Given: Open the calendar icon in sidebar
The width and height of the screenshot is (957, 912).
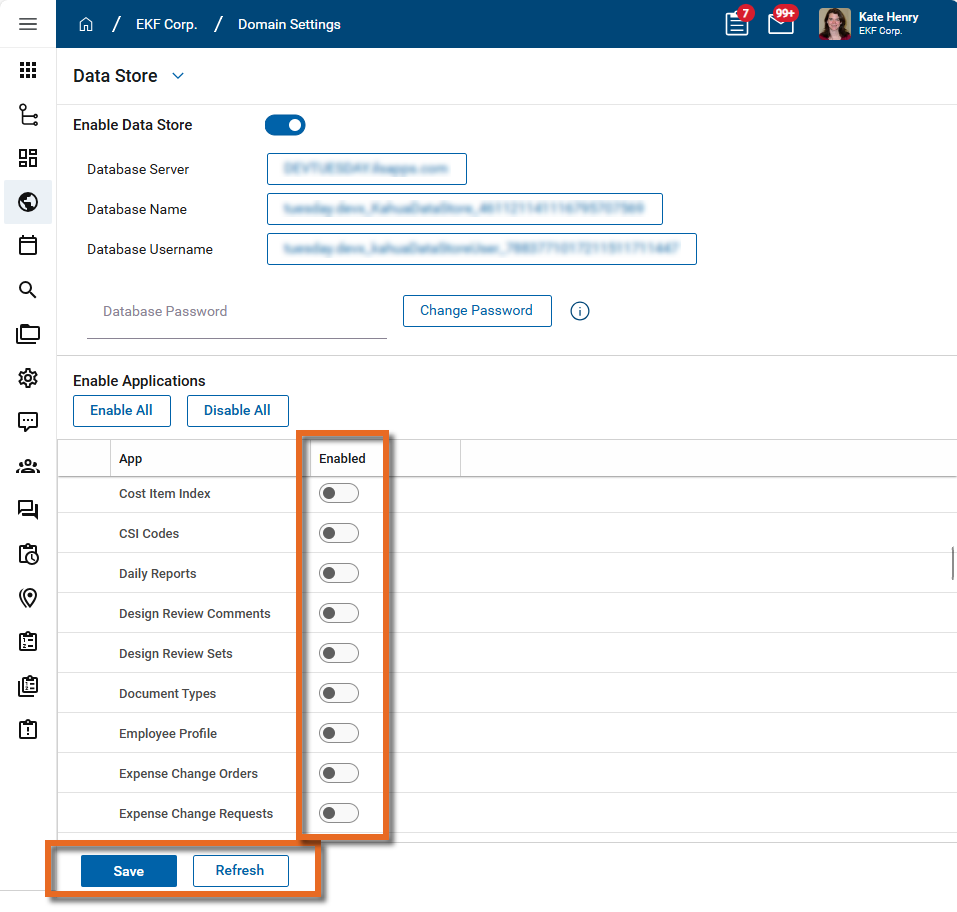Looking at the screenshot, I should point(28,245).
